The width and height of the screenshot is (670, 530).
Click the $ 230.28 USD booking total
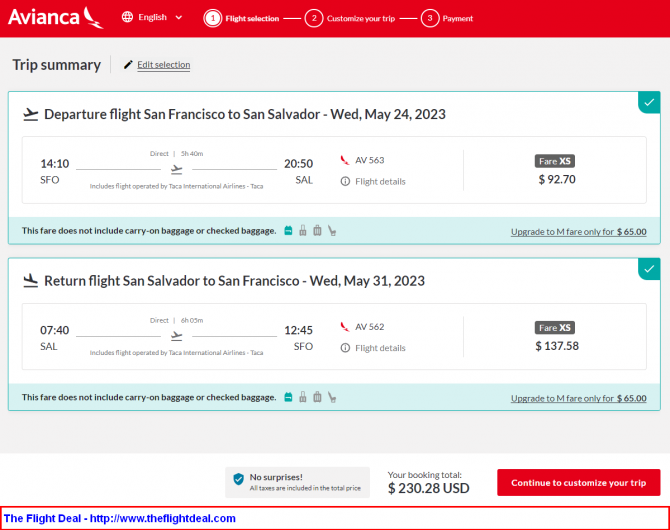(429, 488)
